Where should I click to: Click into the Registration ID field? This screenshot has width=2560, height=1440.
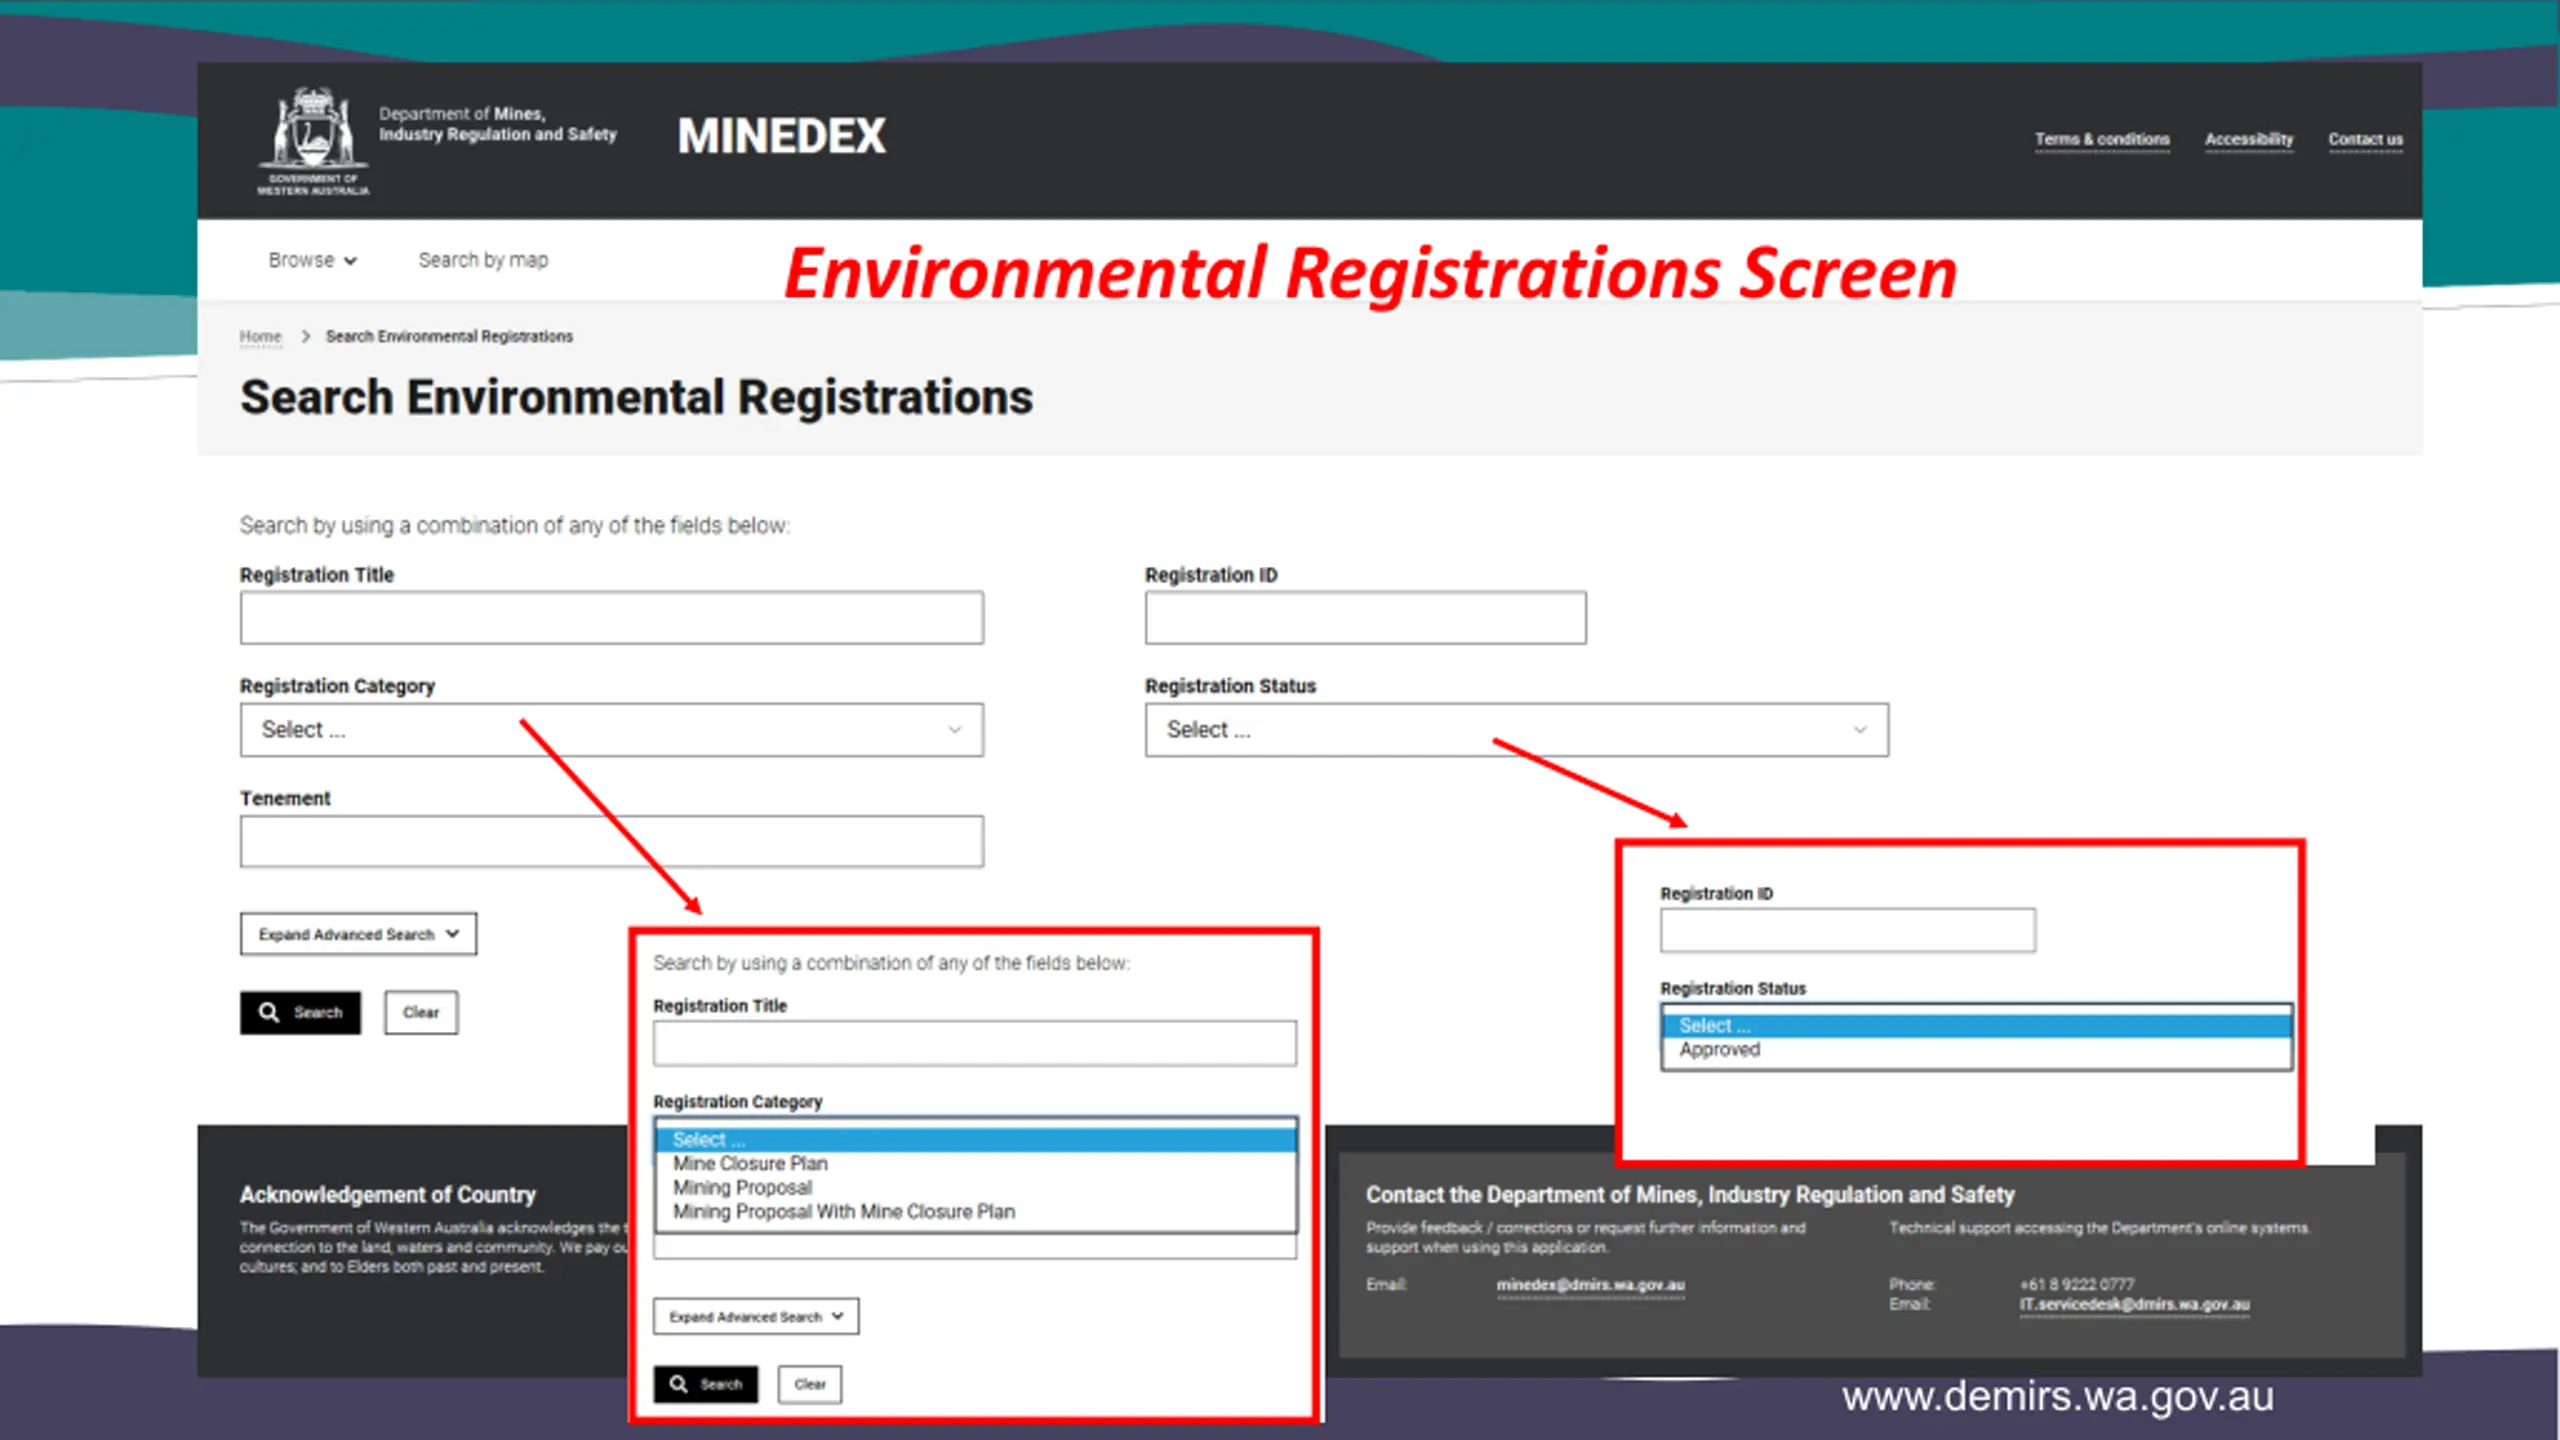click(1365, 617)
